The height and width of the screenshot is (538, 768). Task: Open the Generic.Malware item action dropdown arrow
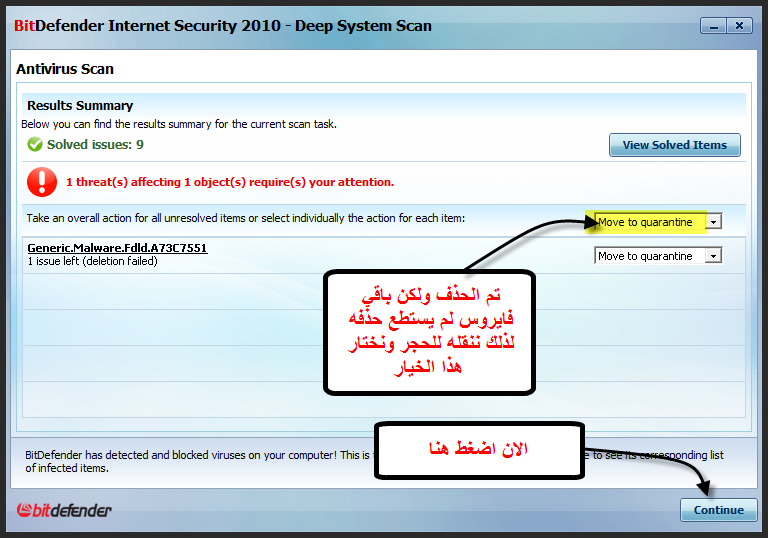(713, 256)
